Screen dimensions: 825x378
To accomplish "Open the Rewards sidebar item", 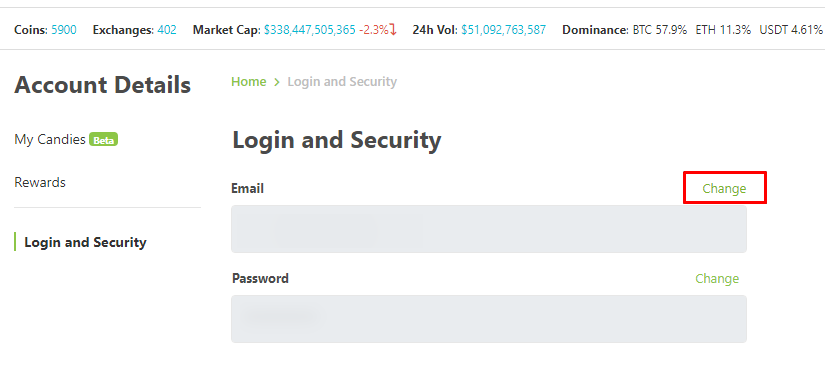I will (40, 183).
